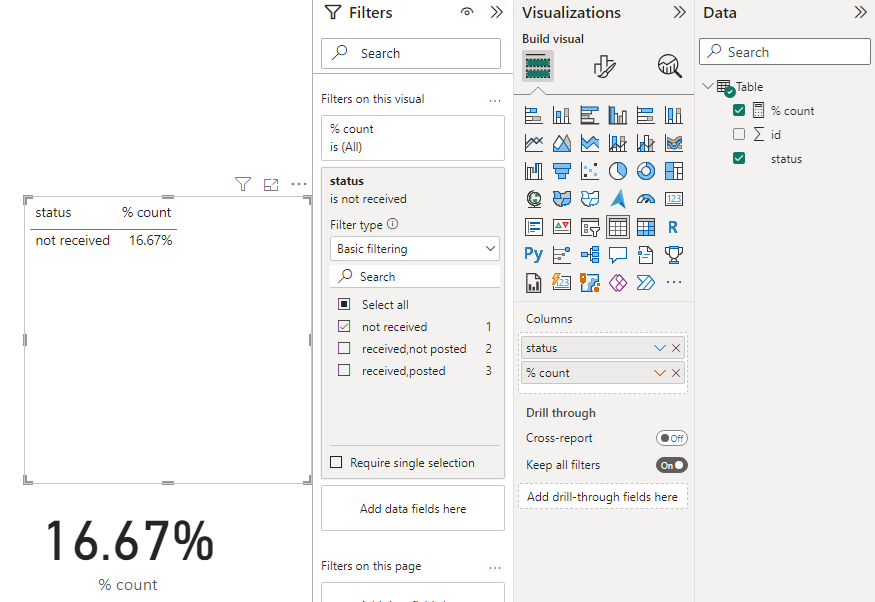Select the matrix visual
Viewport: 875px width, 602px height.
pyautogui.click(x=646, y=227)
